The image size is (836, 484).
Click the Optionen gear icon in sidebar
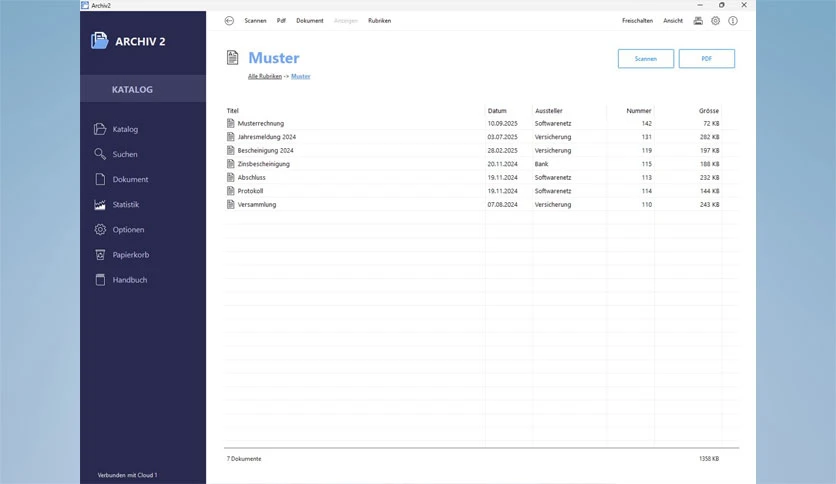[x=100, y=229]
